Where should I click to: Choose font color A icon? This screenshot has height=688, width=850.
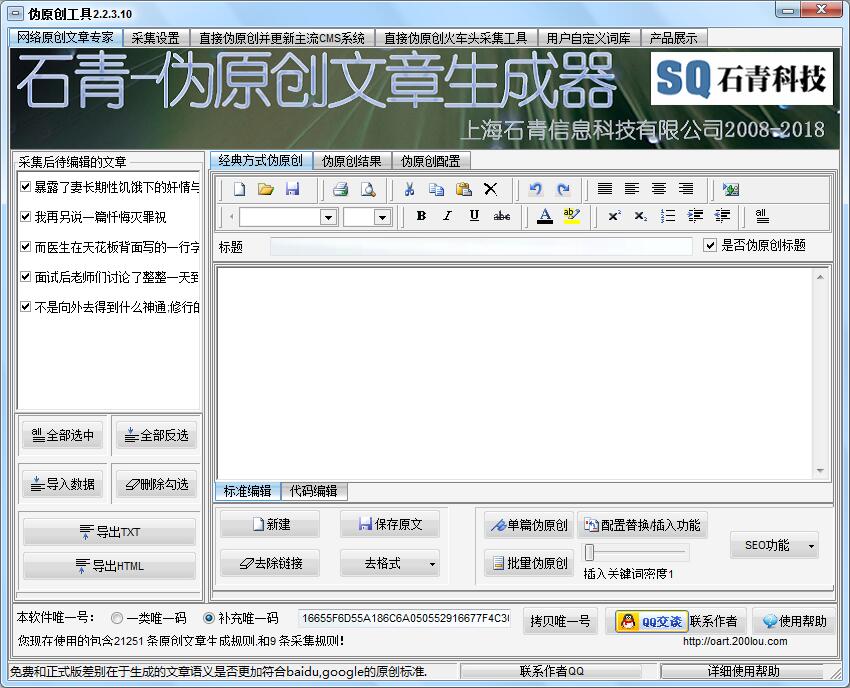[545, 216]
